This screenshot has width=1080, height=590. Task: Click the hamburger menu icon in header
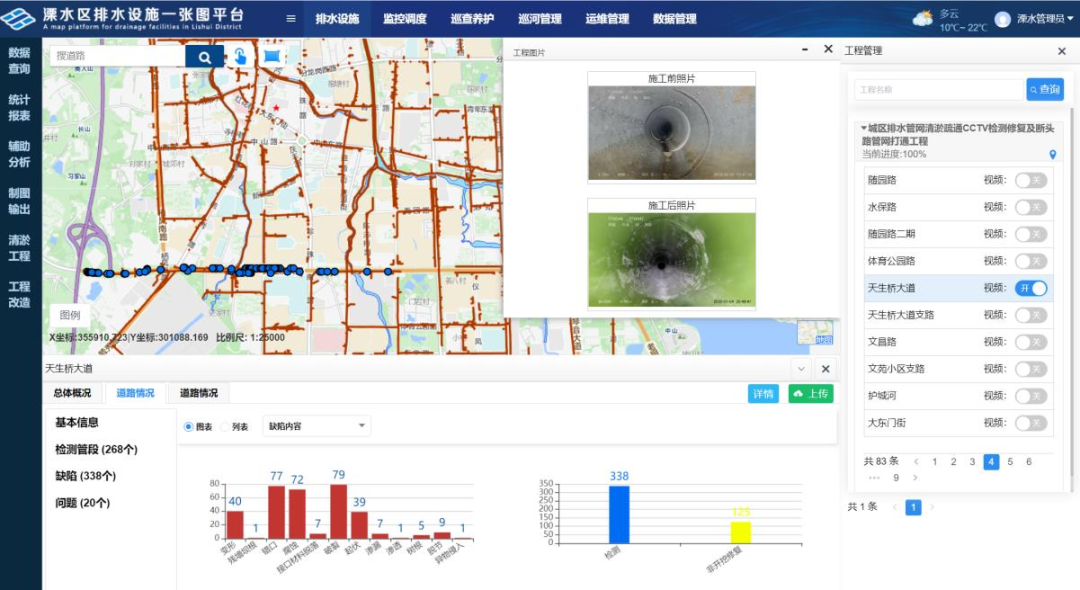tap(291, 19)
